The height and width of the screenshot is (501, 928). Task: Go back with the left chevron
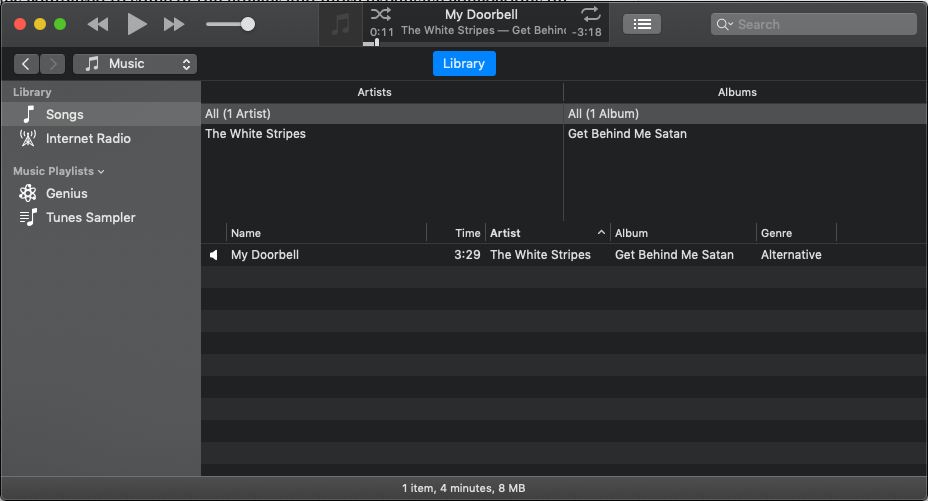pos(26,64)
